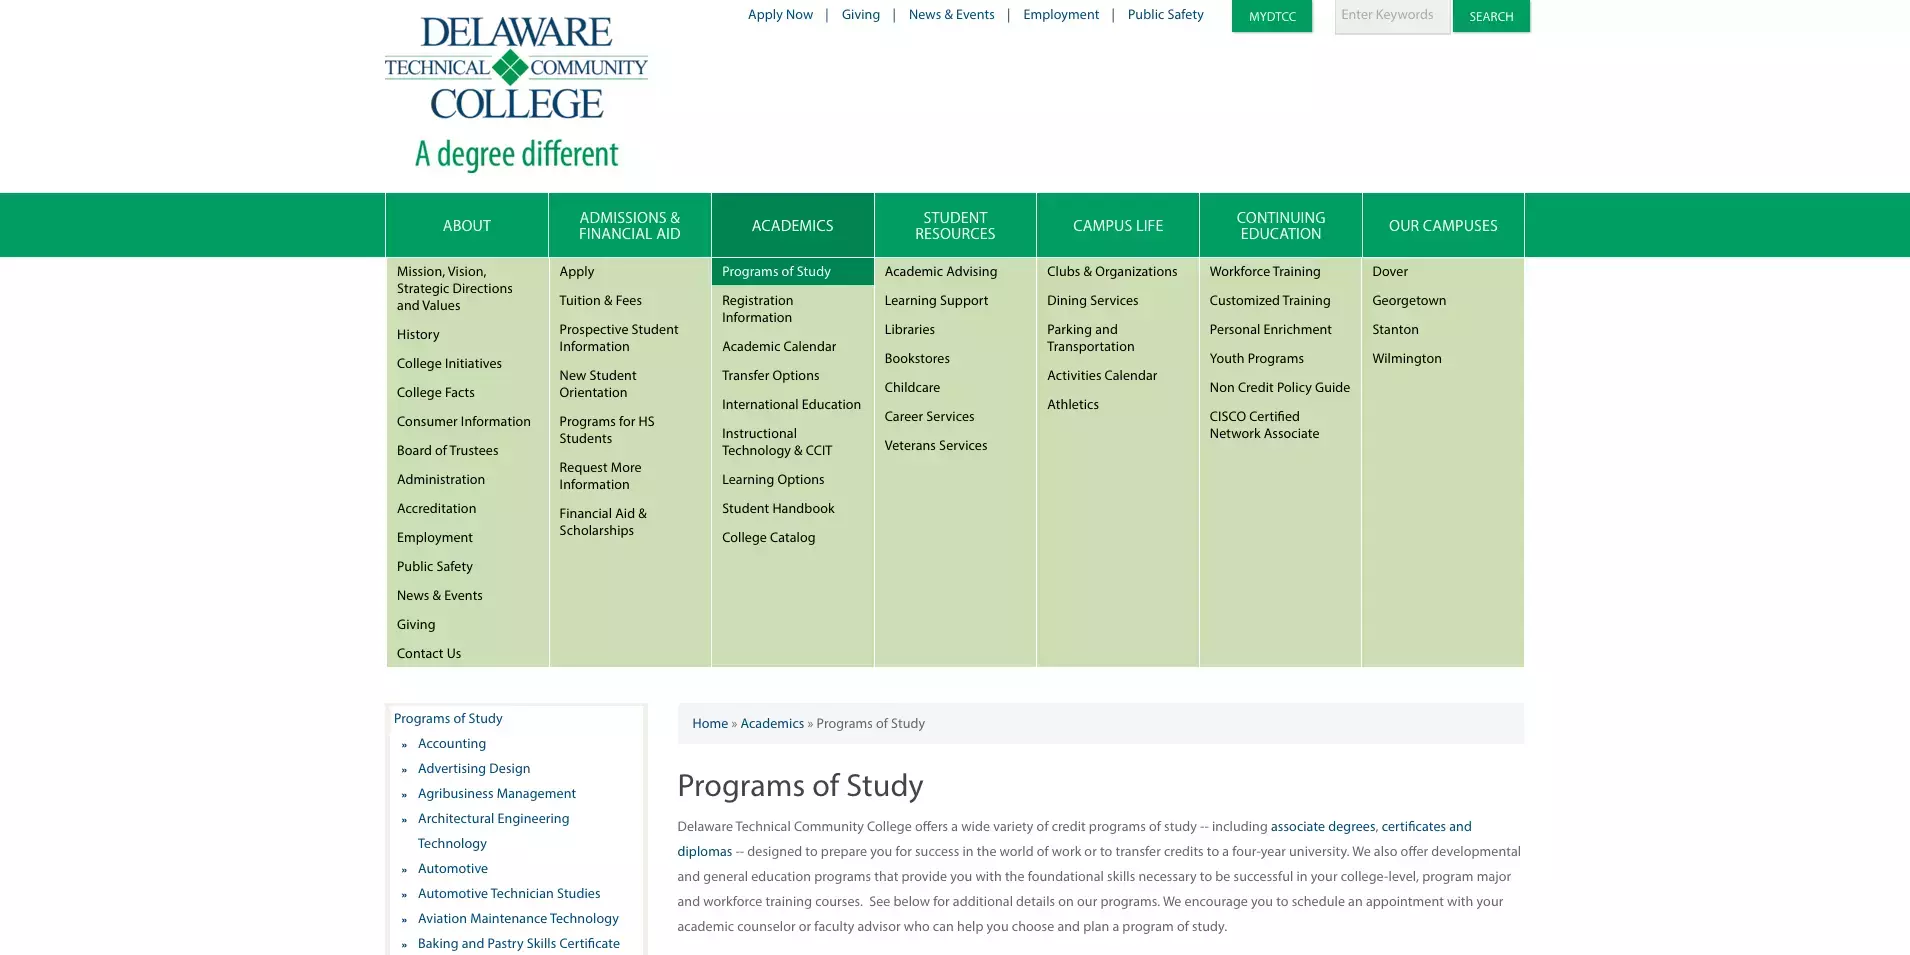Image resolution: width=1910 pixels, height=955 pixels.
Task: Open Employment link in top bar
Action: point(1060,15)
